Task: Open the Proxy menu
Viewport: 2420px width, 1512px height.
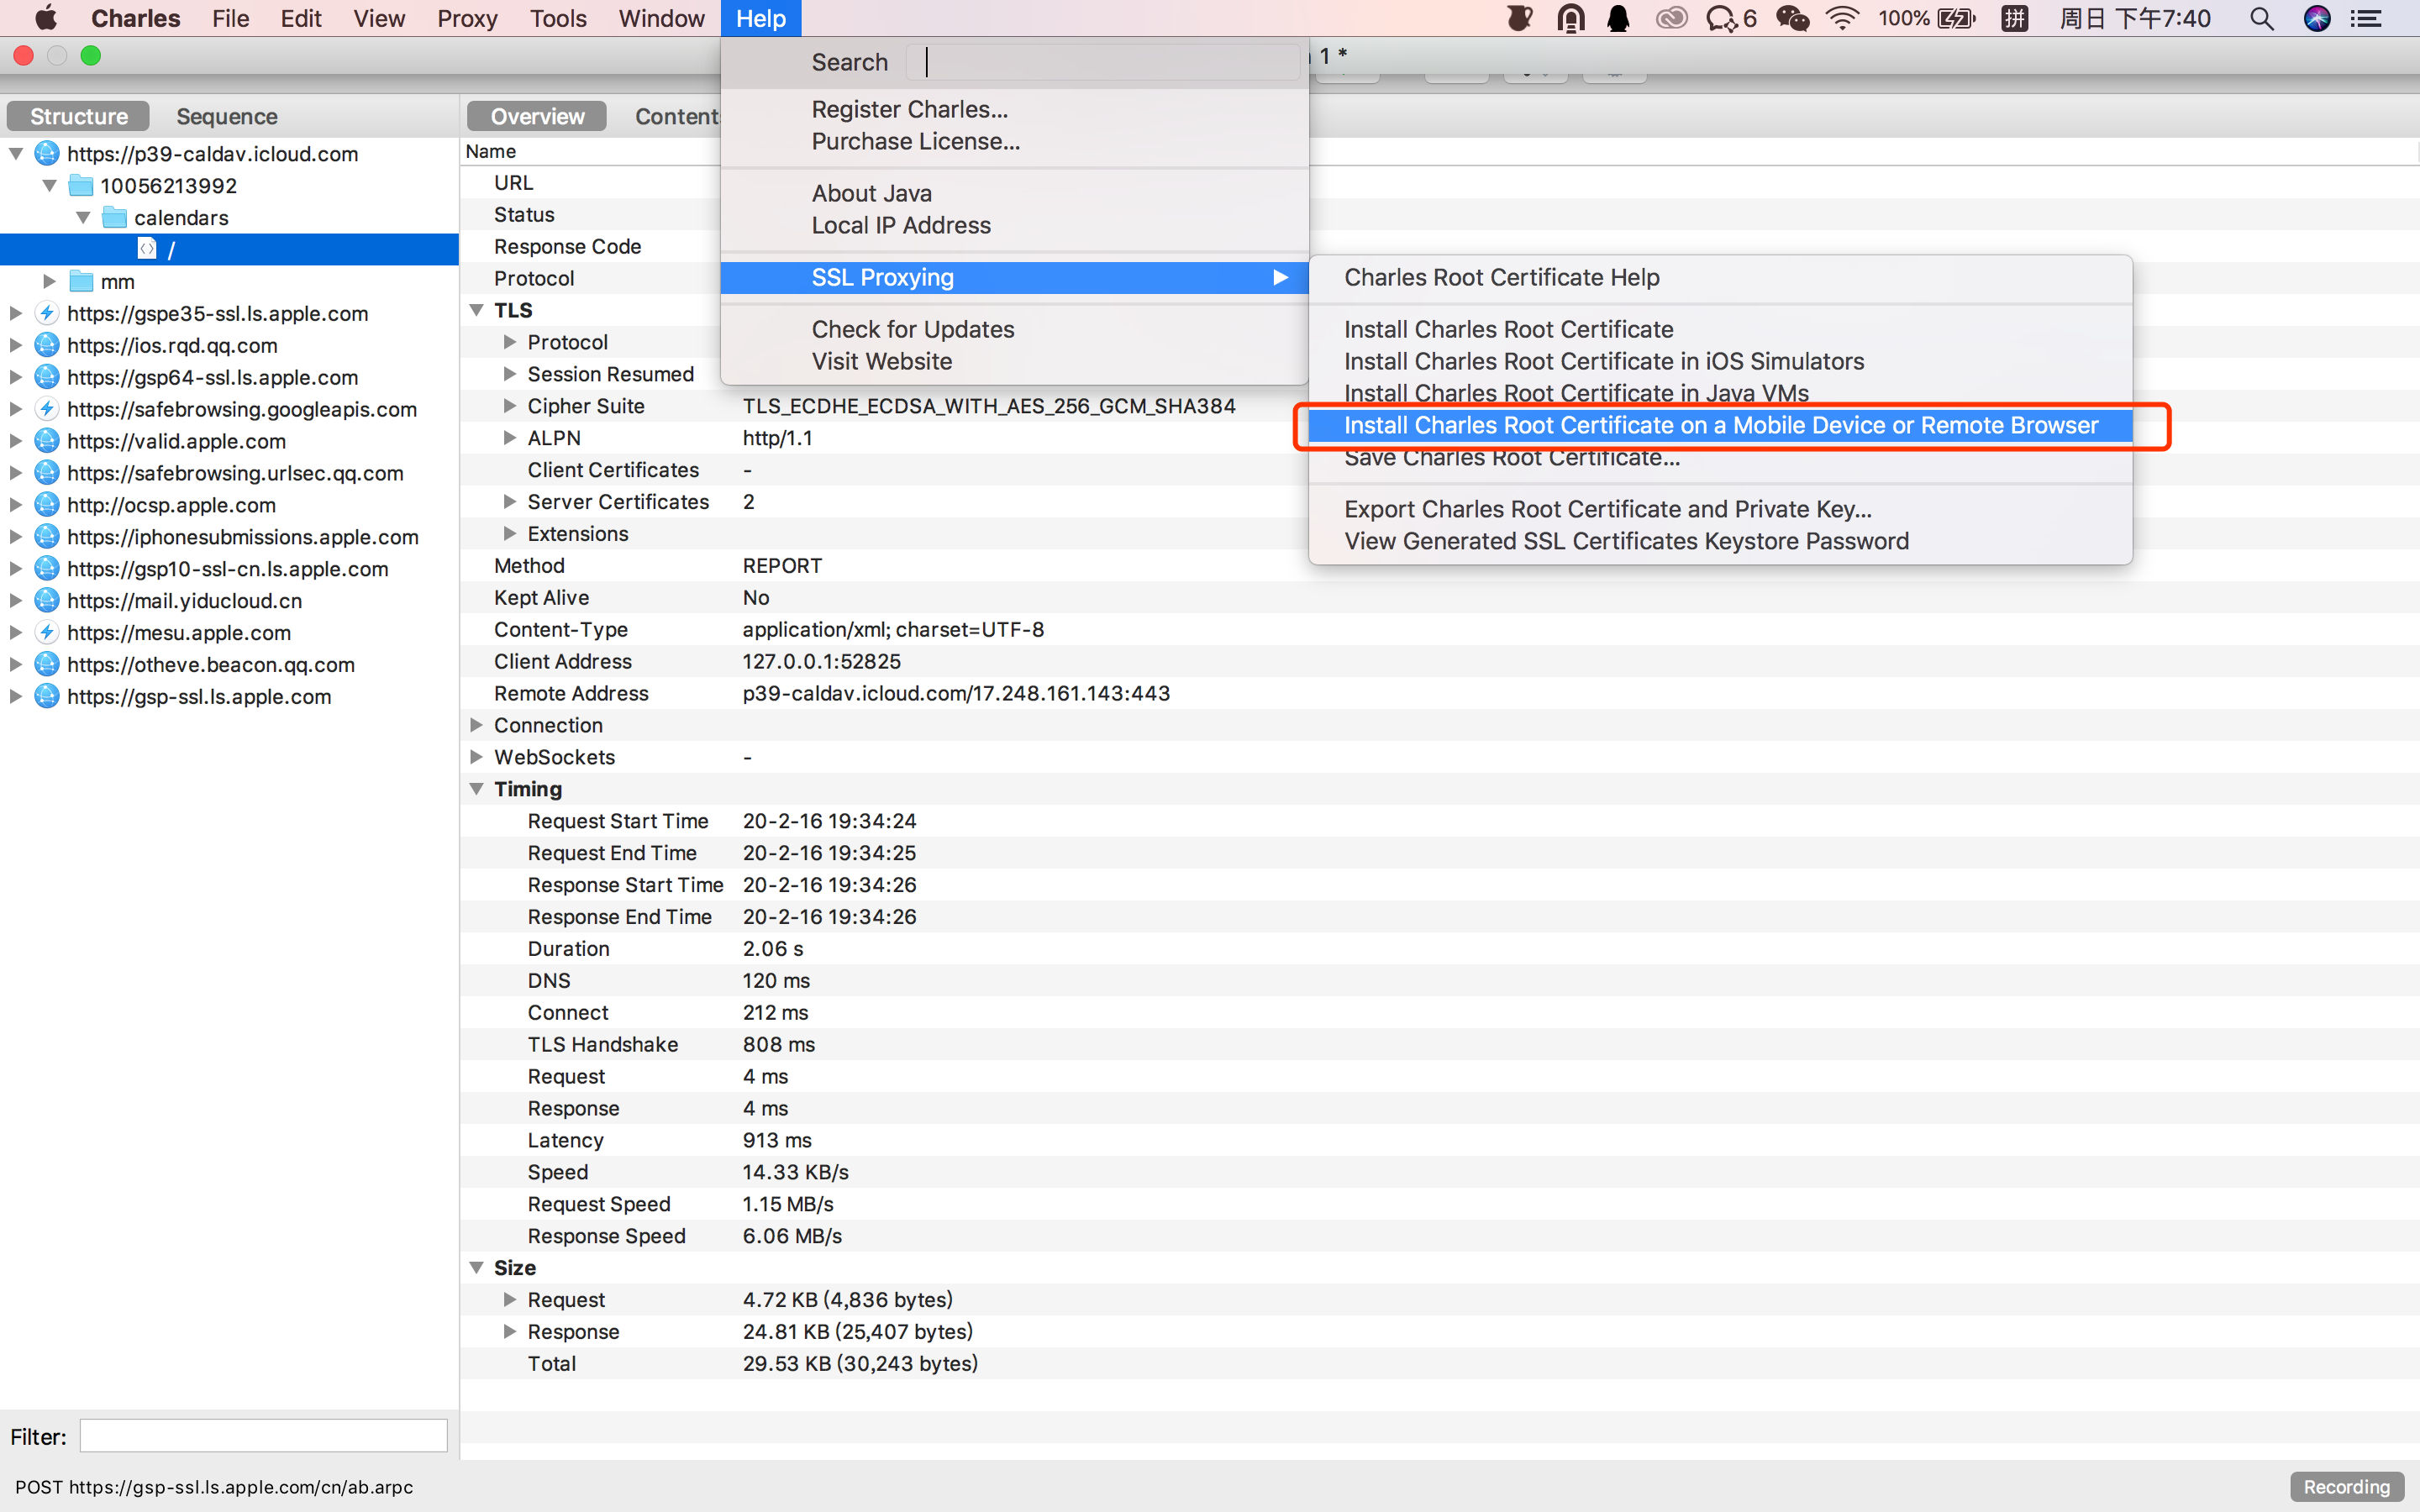Action: click(467, 19)
